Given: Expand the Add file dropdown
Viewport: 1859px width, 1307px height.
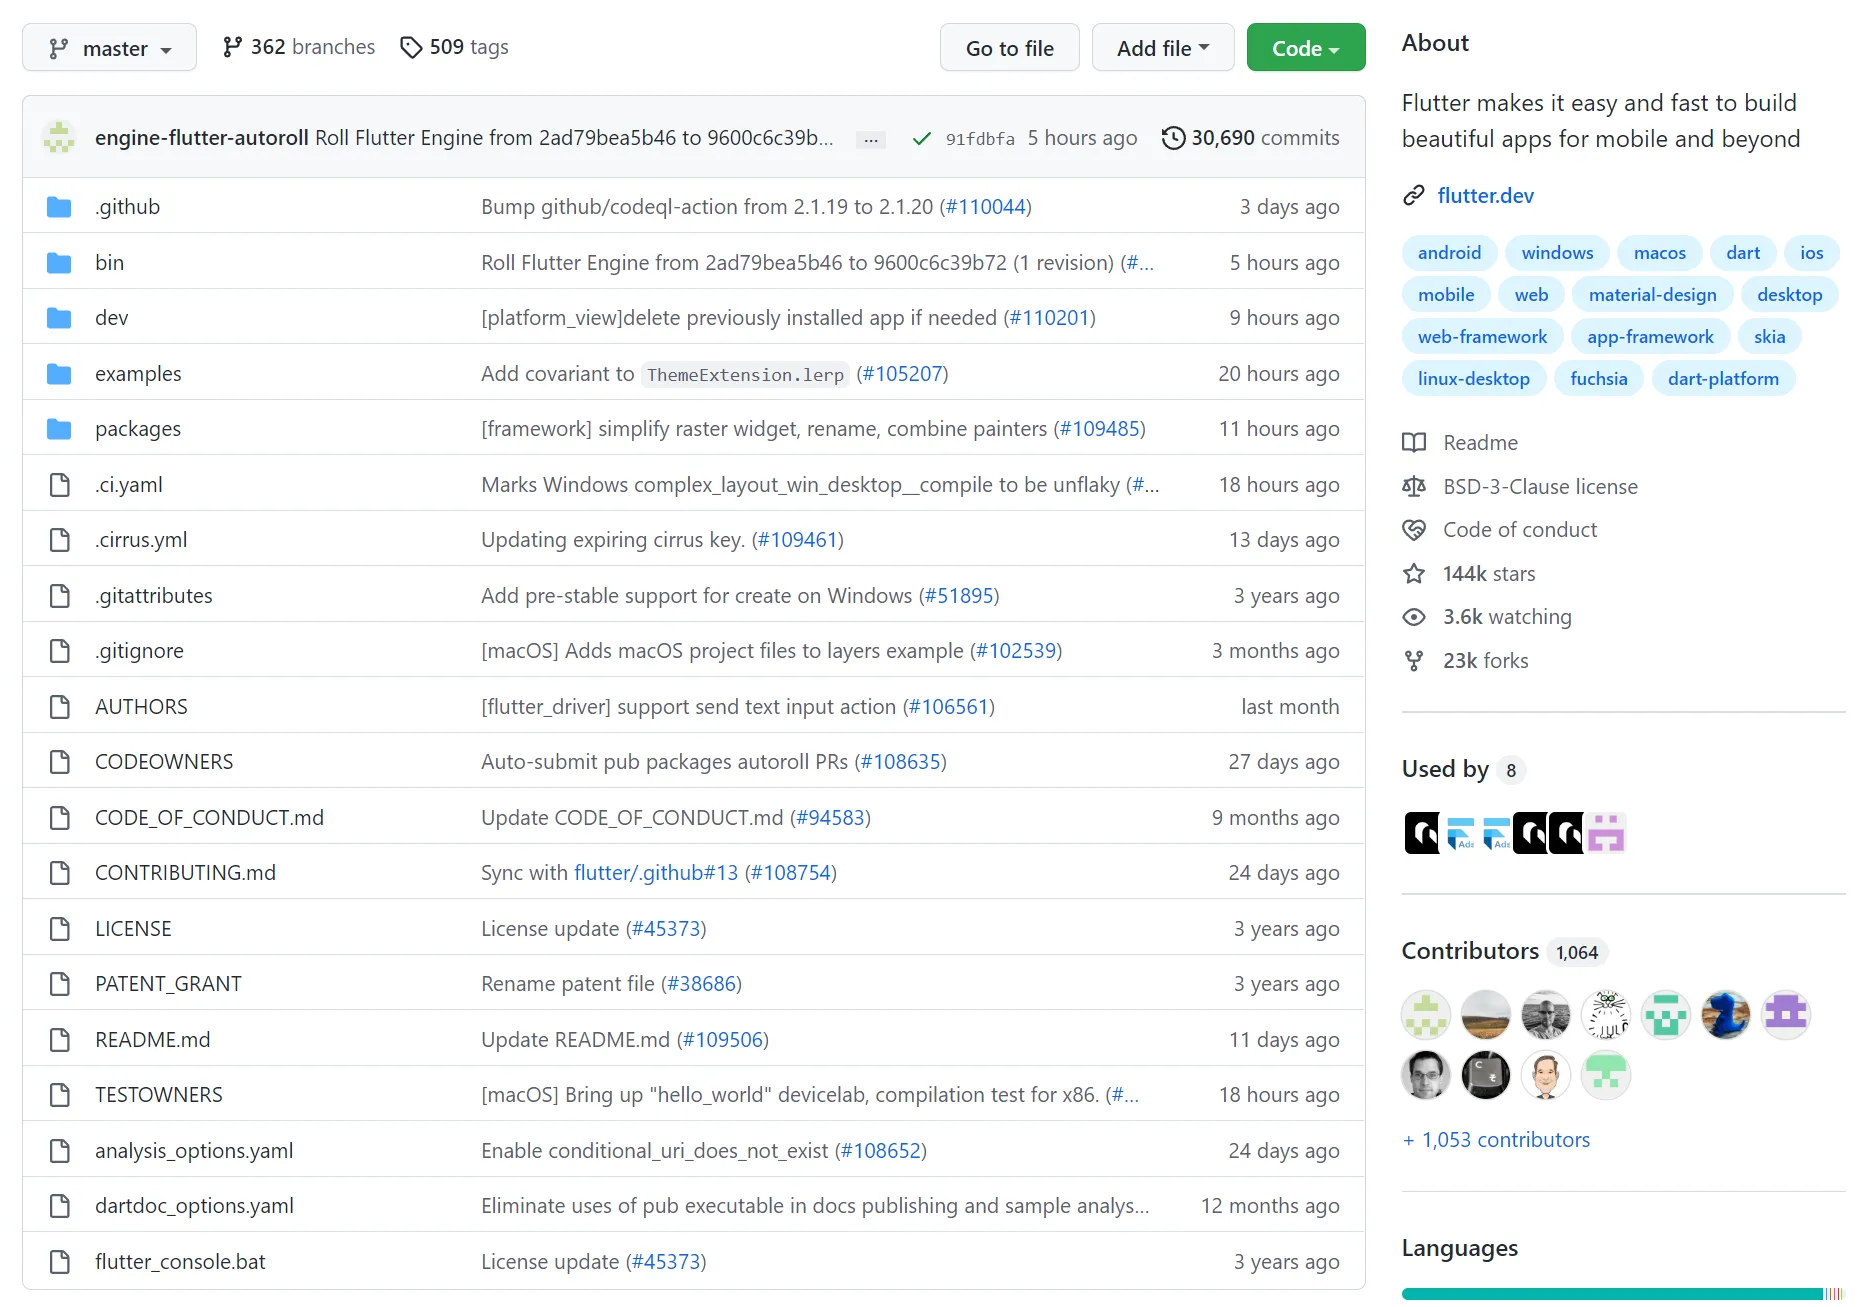Looking at the screenshot, I should [1162, 48].
